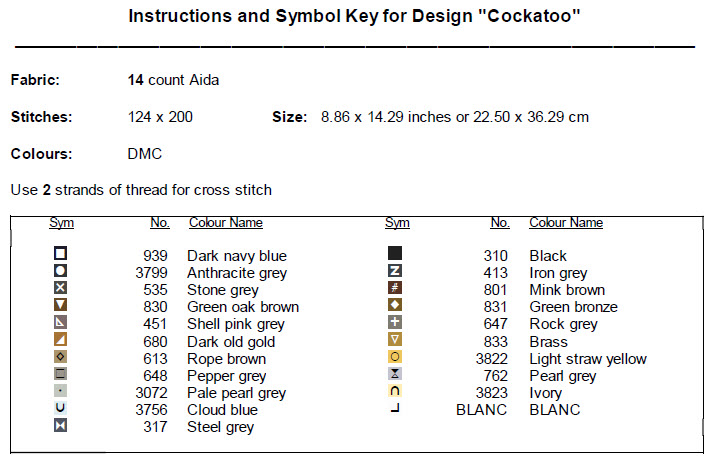Click the Rock grey 647 symbol
Screen dimensions: 717x458
[395, 323]
